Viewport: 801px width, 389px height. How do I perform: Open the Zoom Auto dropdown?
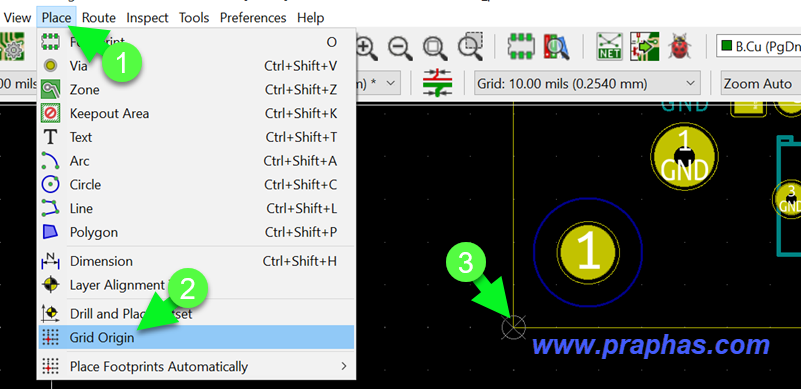pyautogui.click(x=760, y=83)
